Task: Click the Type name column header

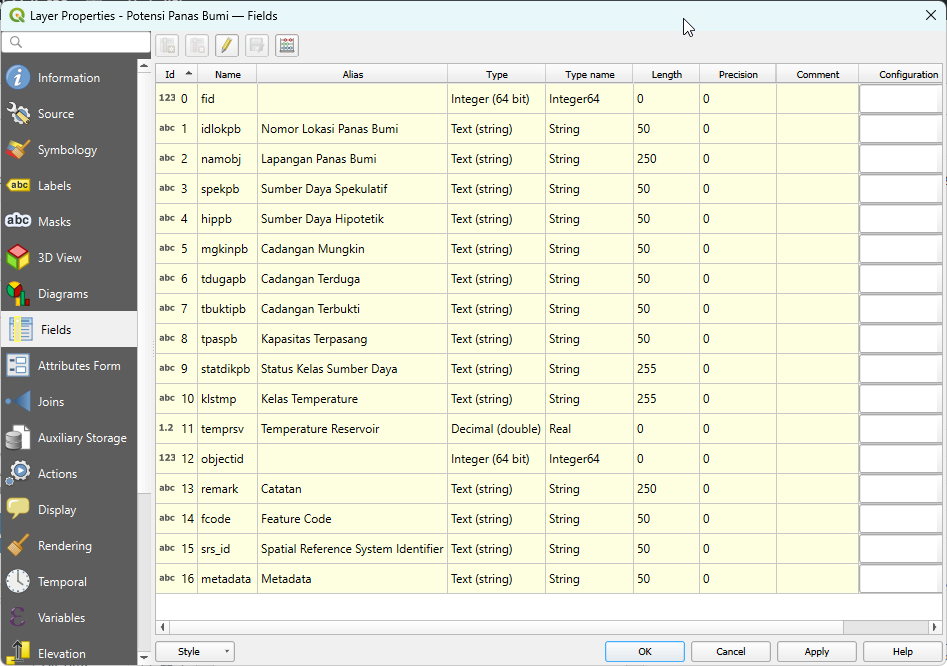Action: [x=589, y=74]
